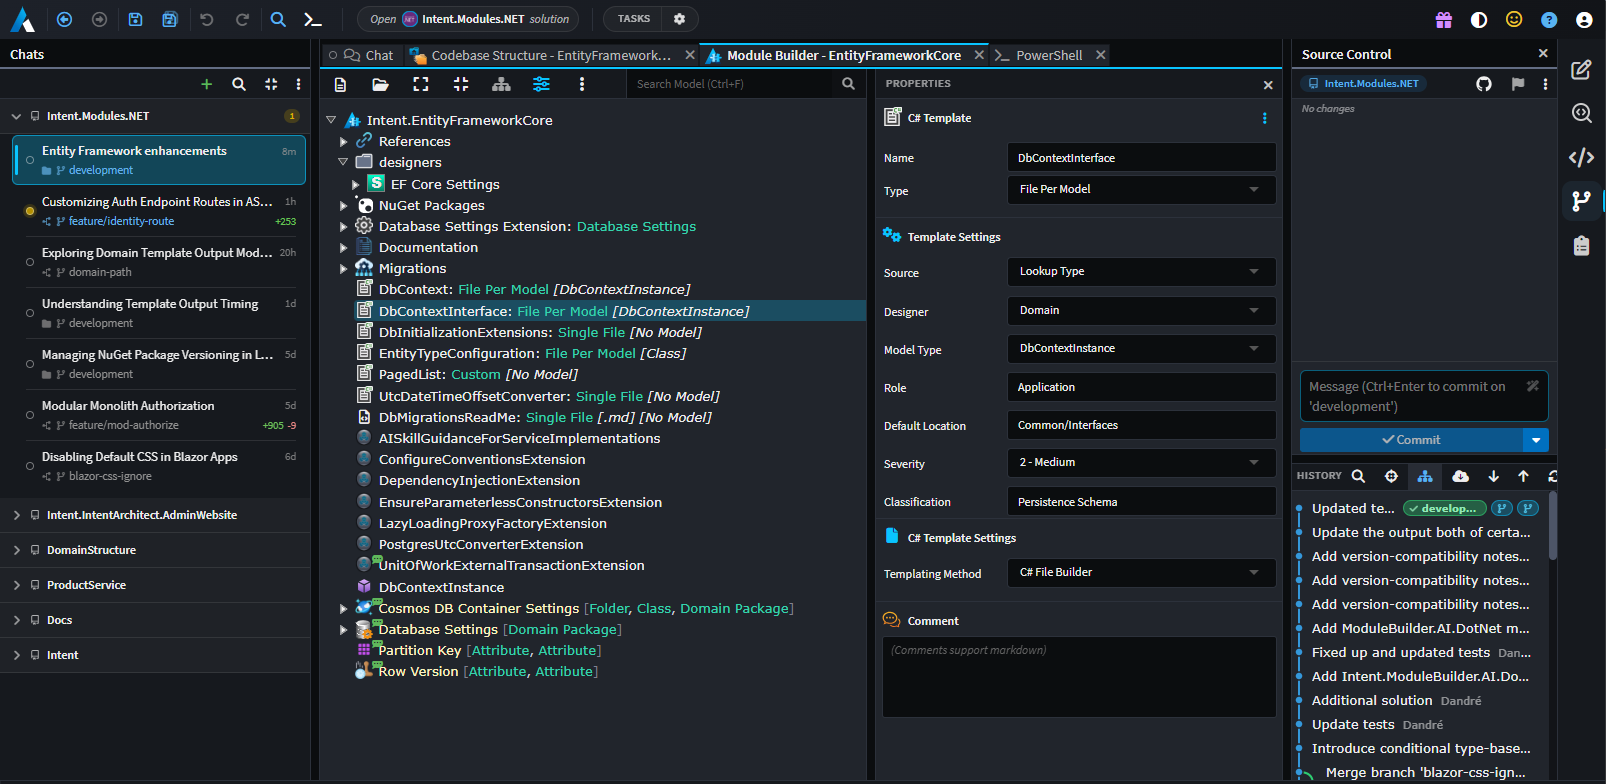Click the Comment markdown text area
Image resolution: width=1606 pixels, height=784 pixels.
1079,677
